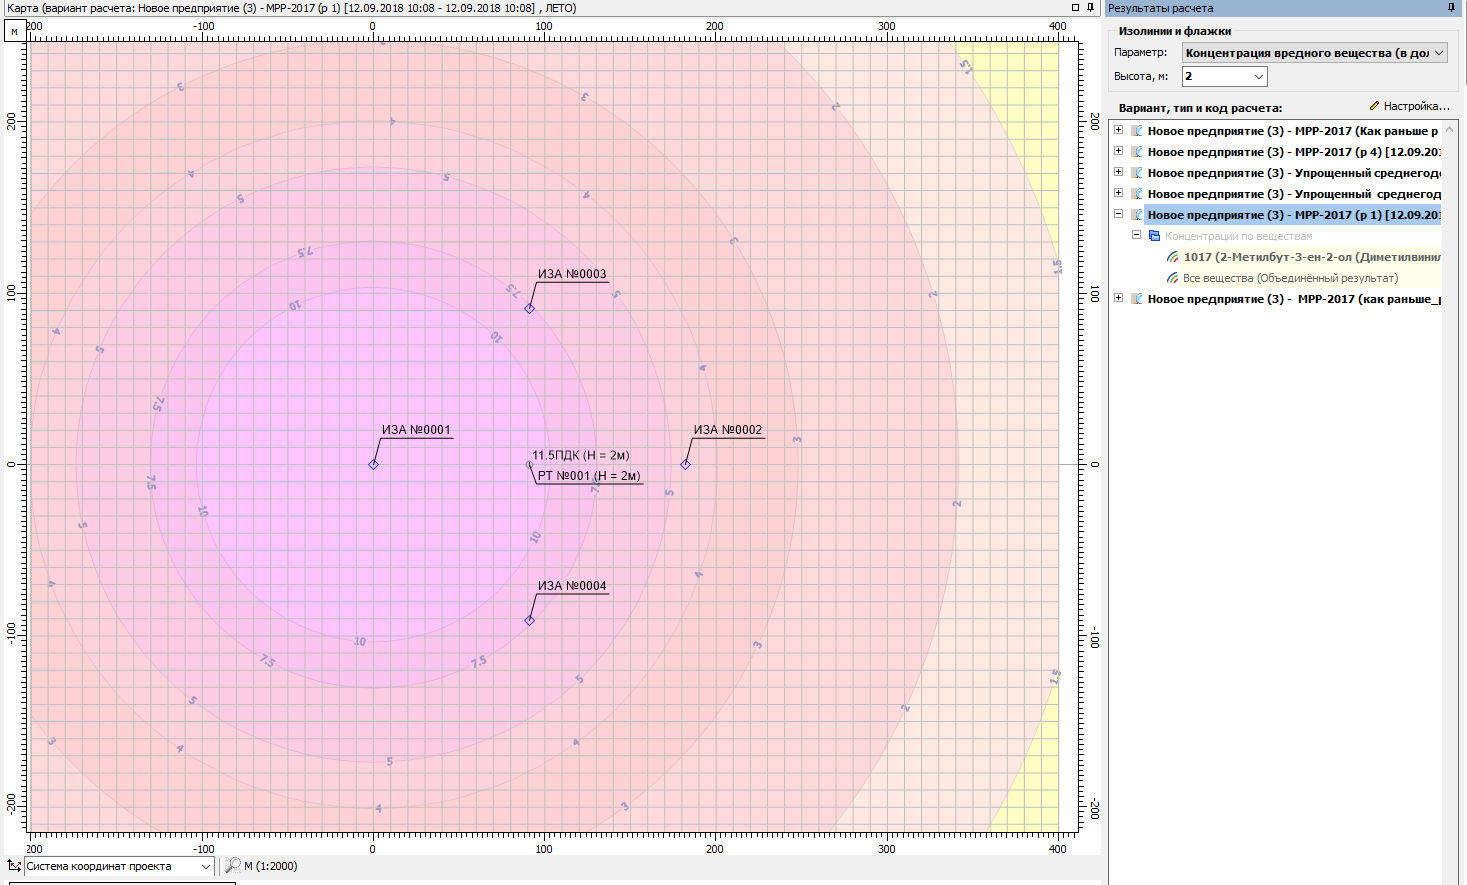Select the ИЗА №0004 source diamond

pos(529,620)
